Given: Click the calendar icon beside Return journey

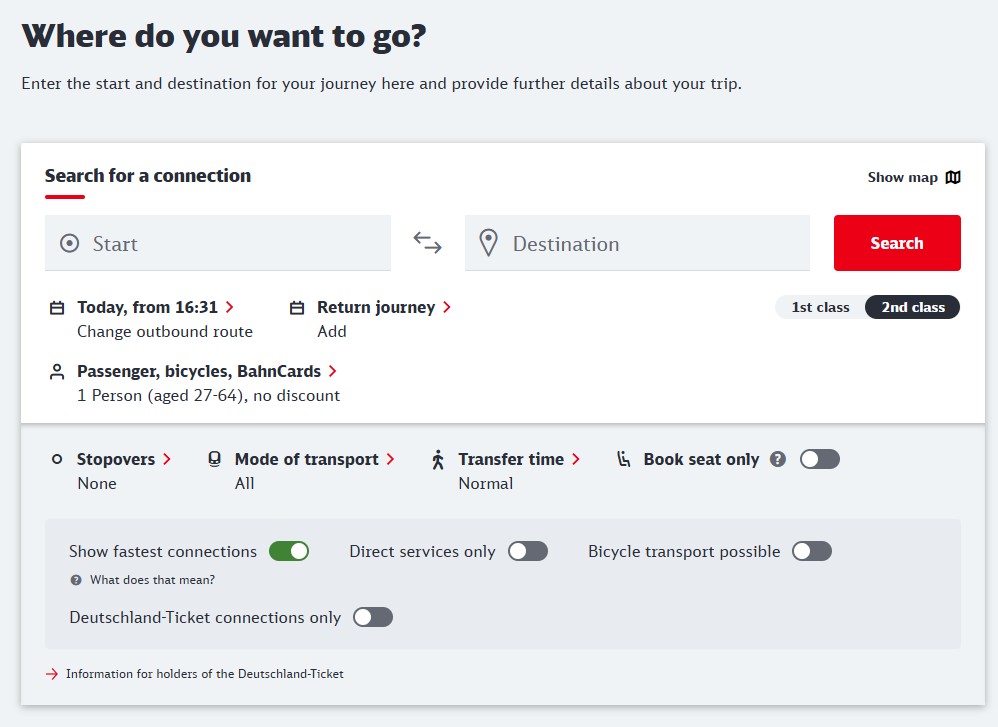Looking at the screenshot, I should pyautogui.click(x=297, y=308).
